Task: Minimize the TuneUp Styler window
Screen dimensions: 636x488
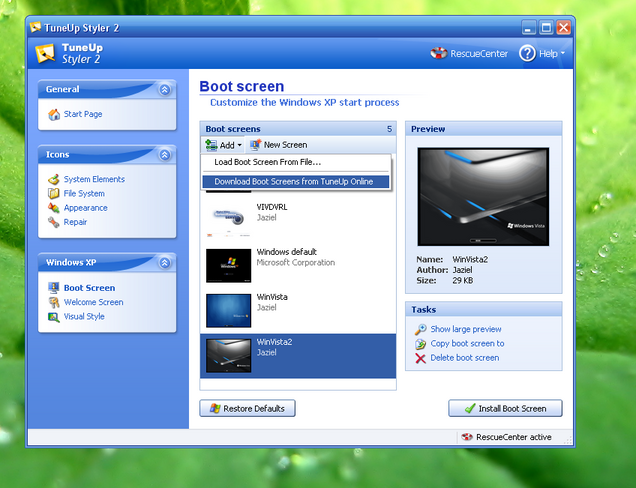Action: (x=528, y=28)
